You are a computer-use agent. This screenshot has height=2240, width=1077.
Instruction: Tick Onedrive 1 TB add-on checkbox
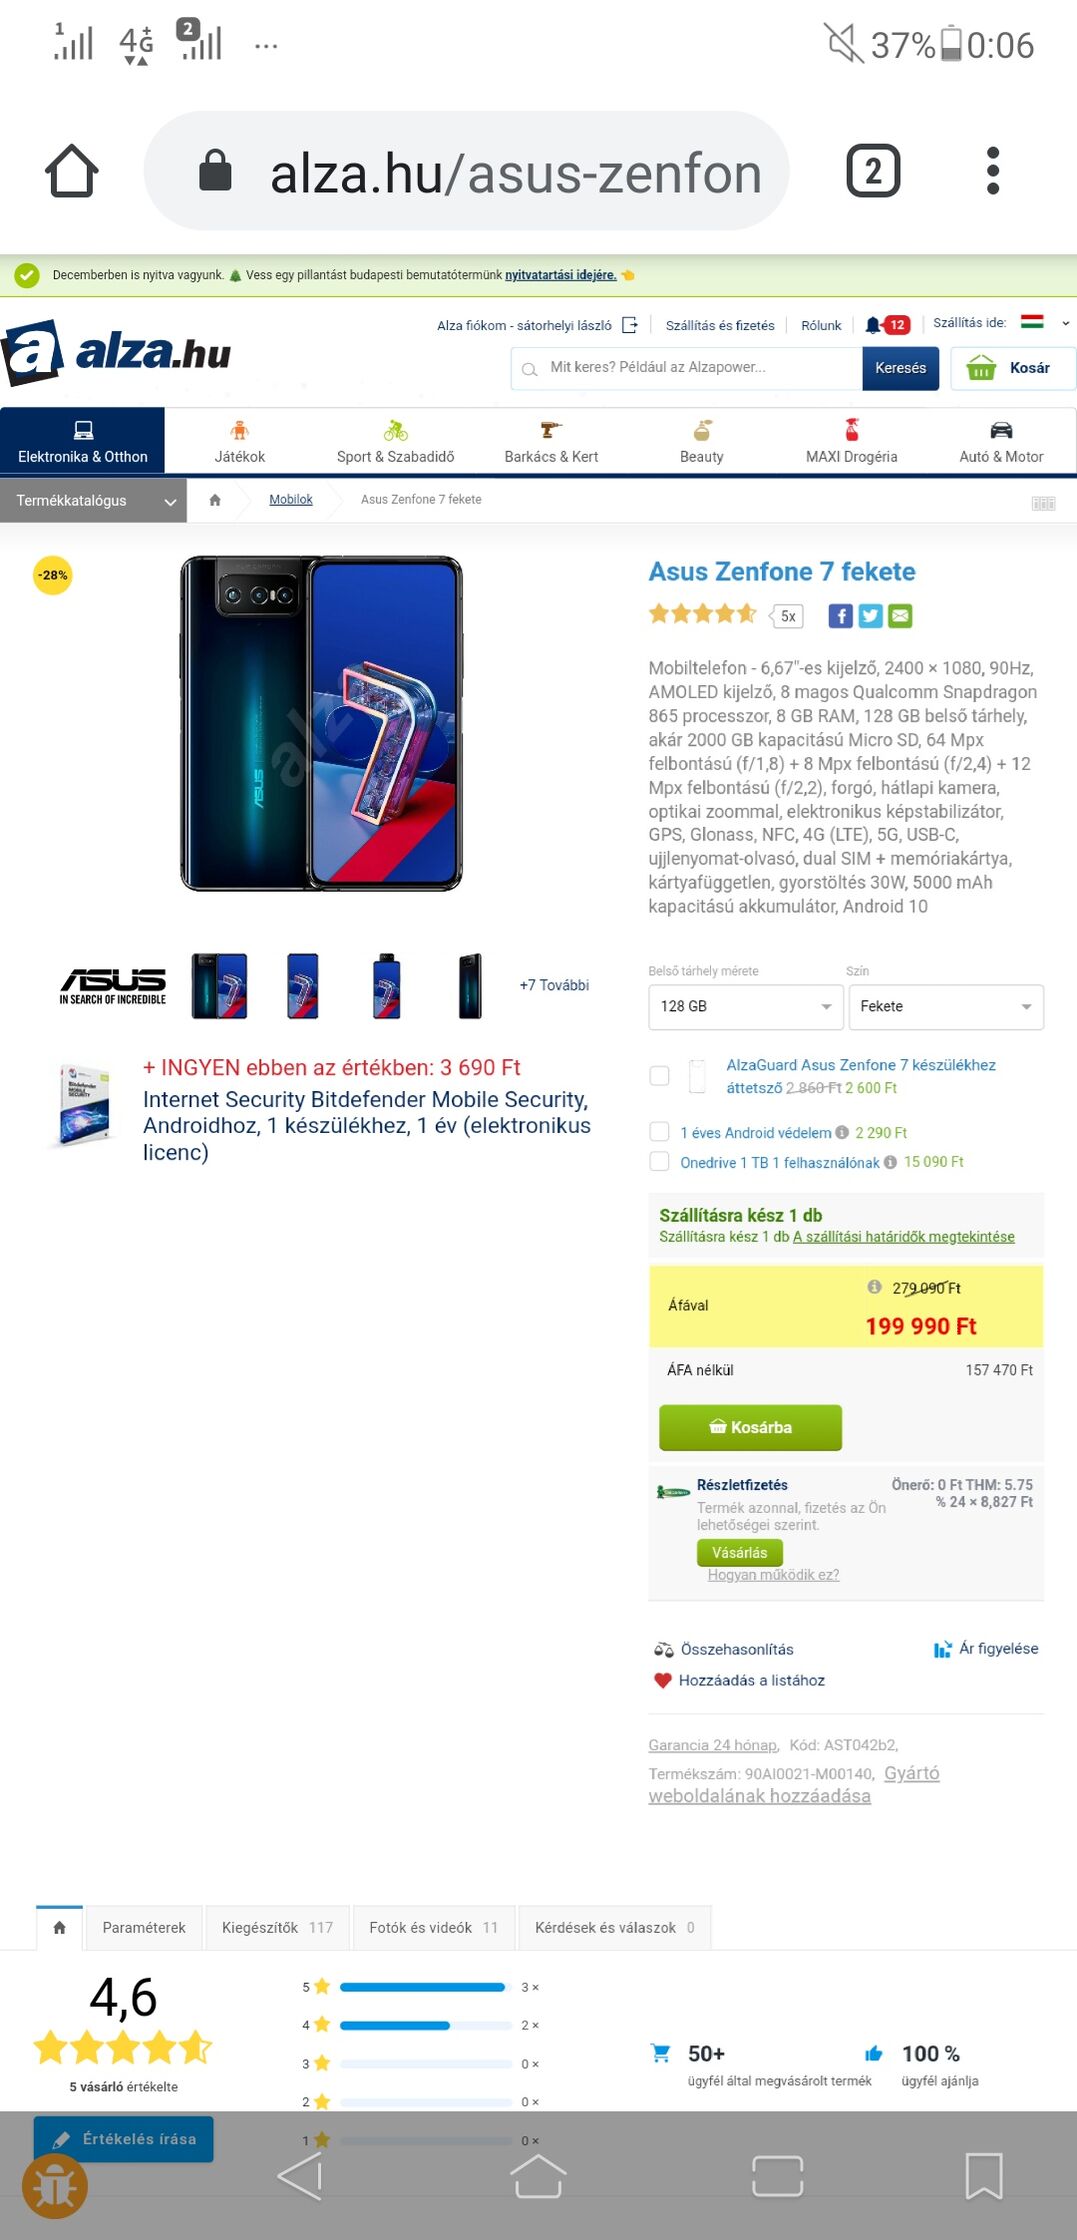point(659,1162)
